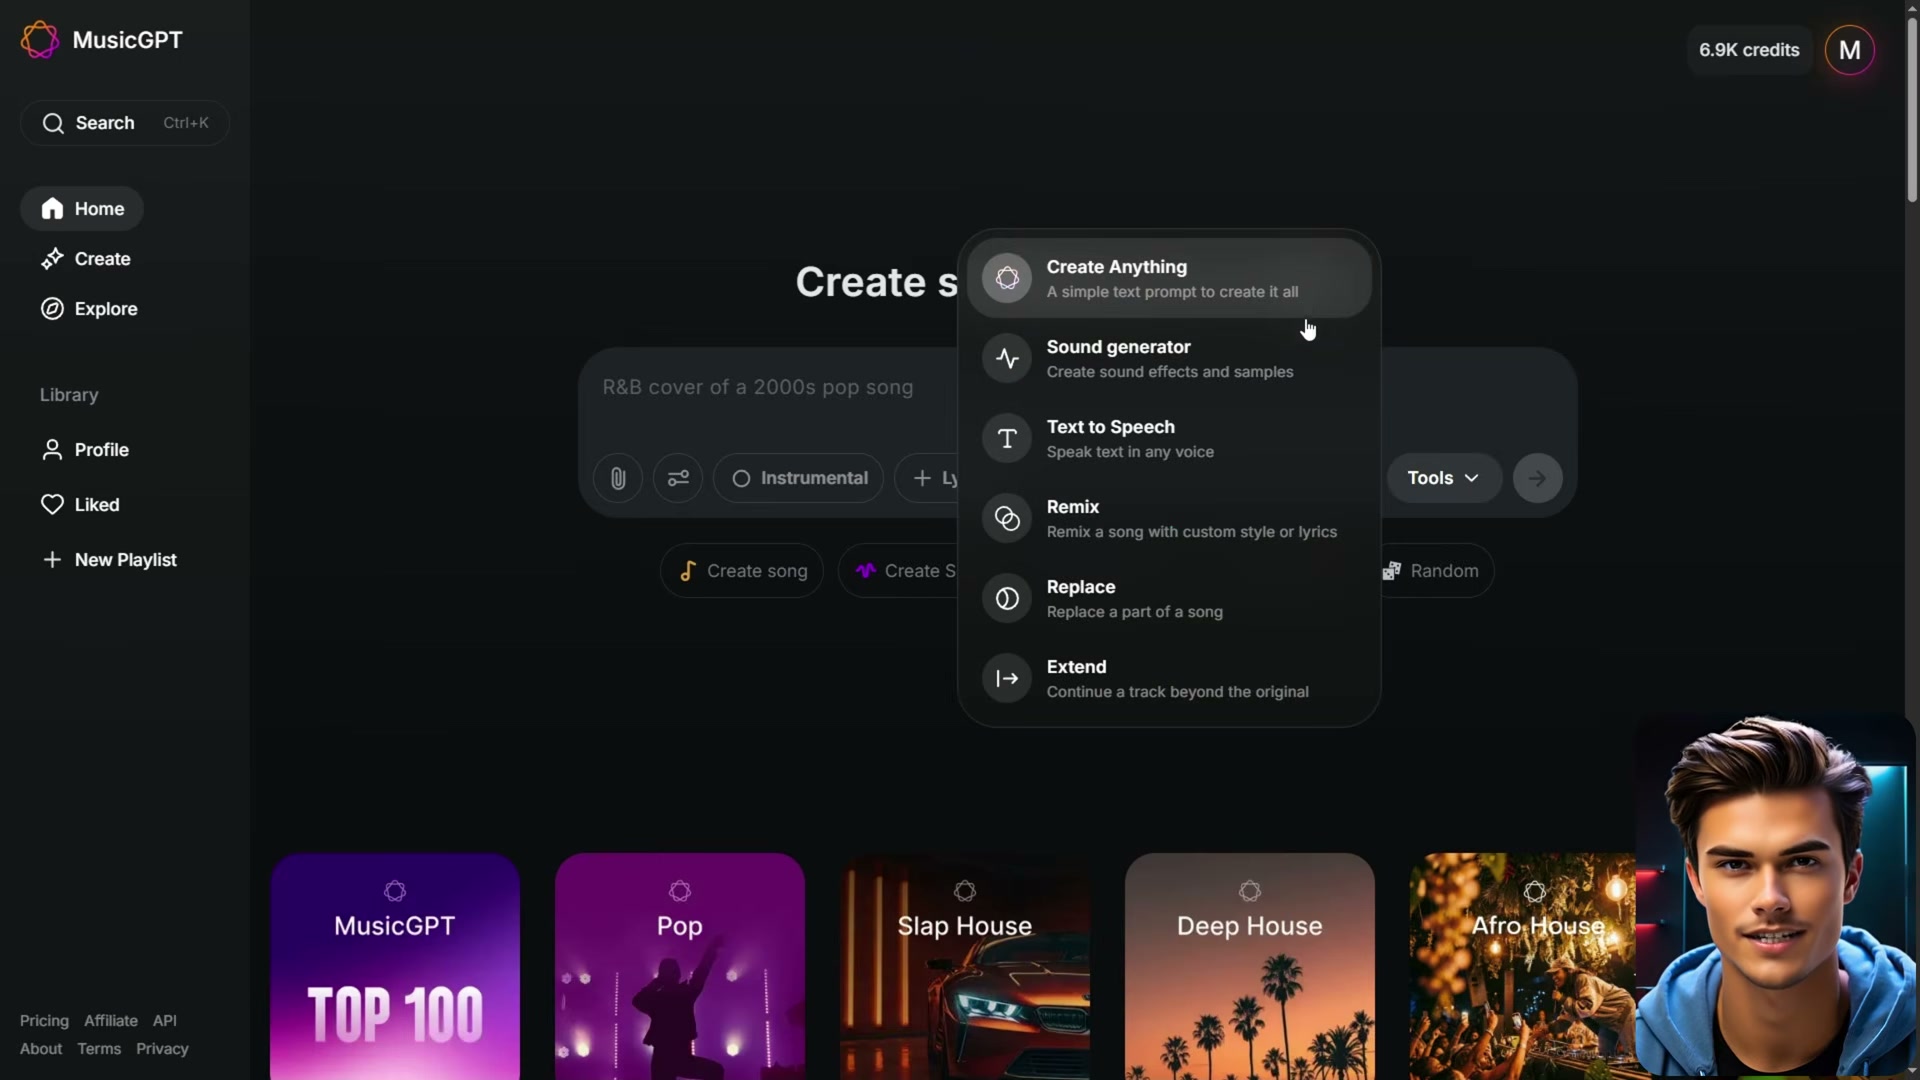
Task: Open the advanced settings sliders icon
Action: [678, 478]
